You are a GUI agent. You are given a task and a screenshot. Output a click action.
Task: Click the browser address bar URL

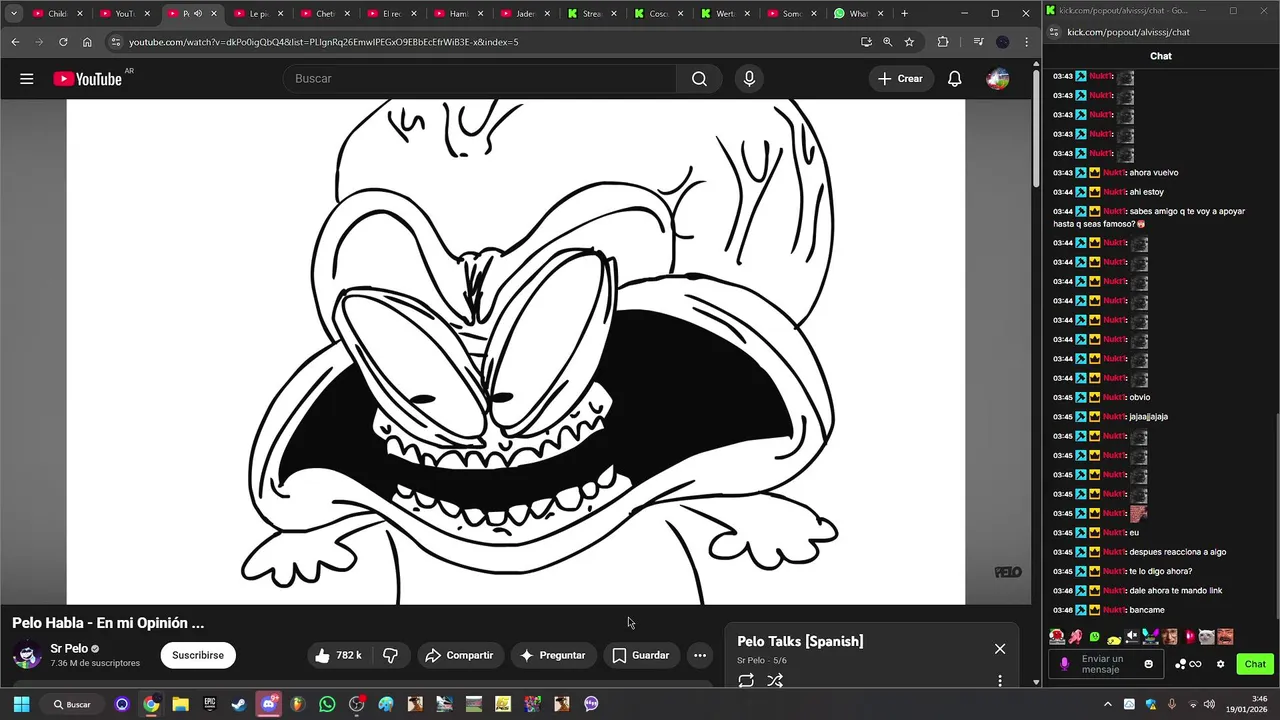click(x=323, y=42)
